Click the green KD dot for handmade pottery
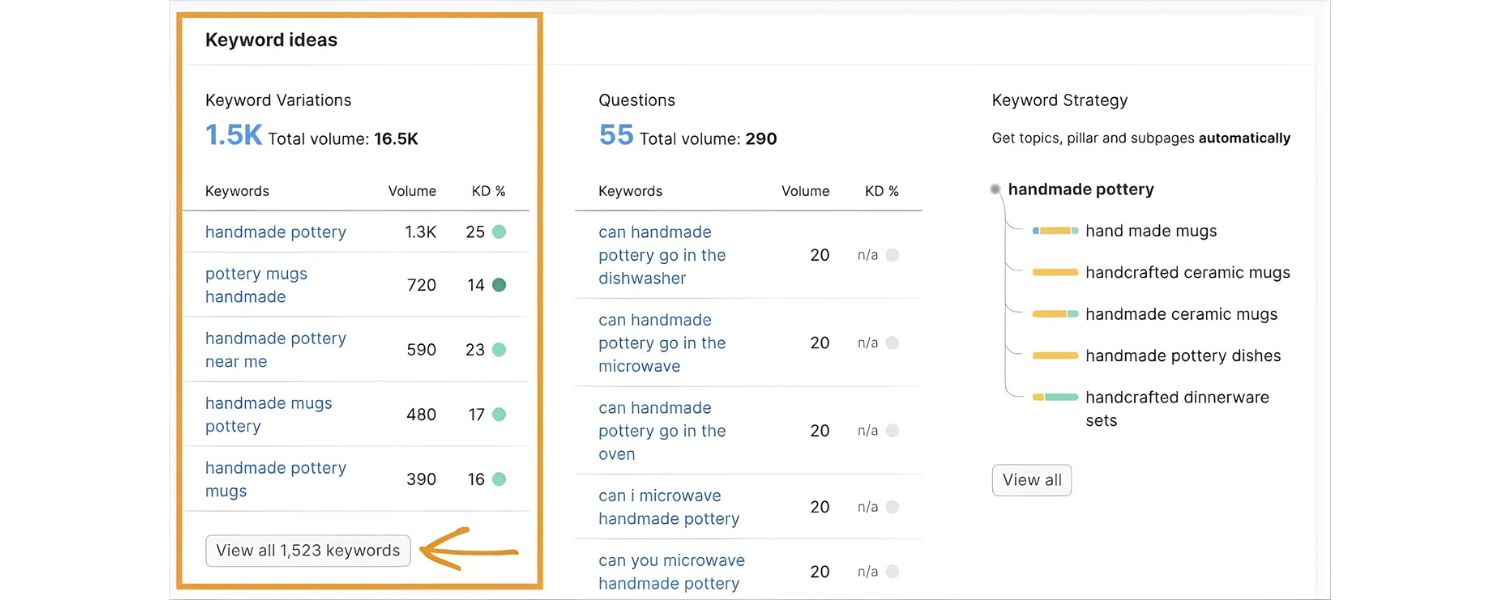Image resolution: width=1500 pixels, height=600 pixels. pos(499,232)
